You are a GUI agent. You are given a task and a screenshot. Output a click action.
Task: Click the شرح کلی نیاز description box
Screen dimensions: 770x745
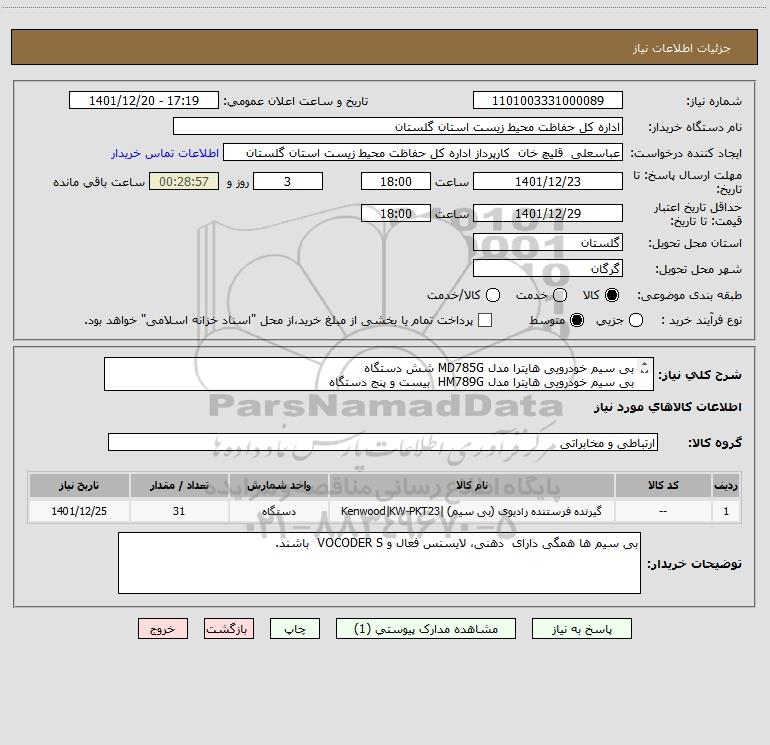(379, 374)
